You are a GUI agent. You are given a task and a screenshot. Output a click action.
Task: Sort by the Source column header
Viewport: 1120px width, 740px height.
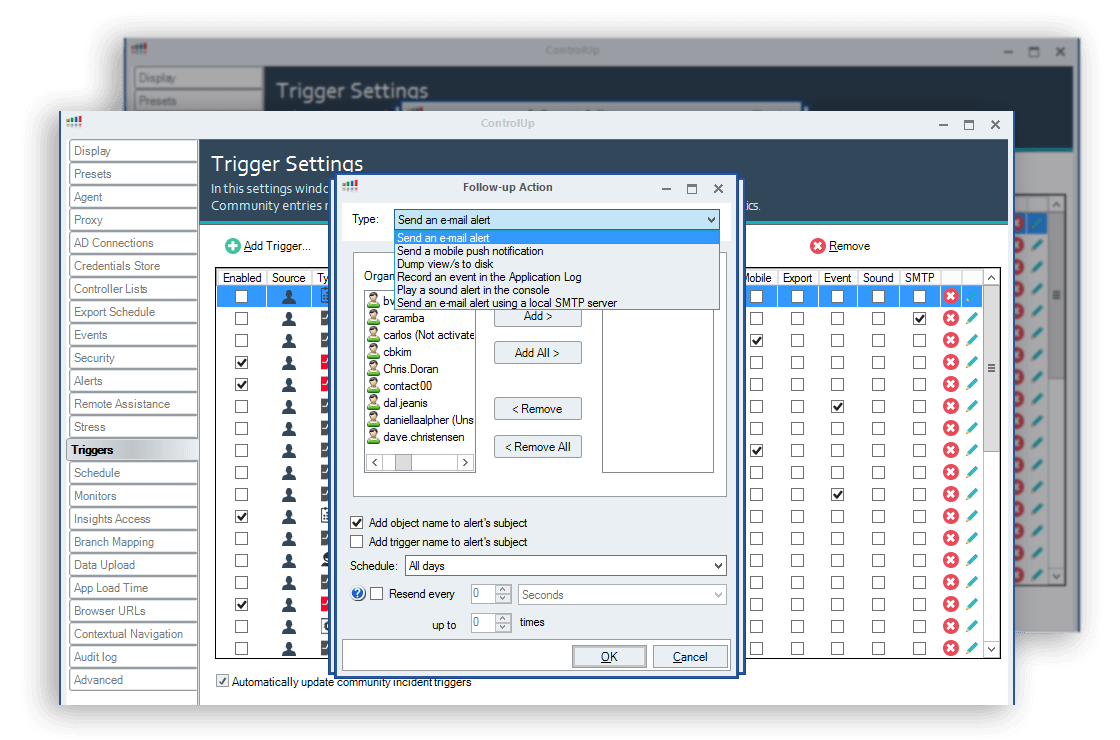[x=289, y=277]
